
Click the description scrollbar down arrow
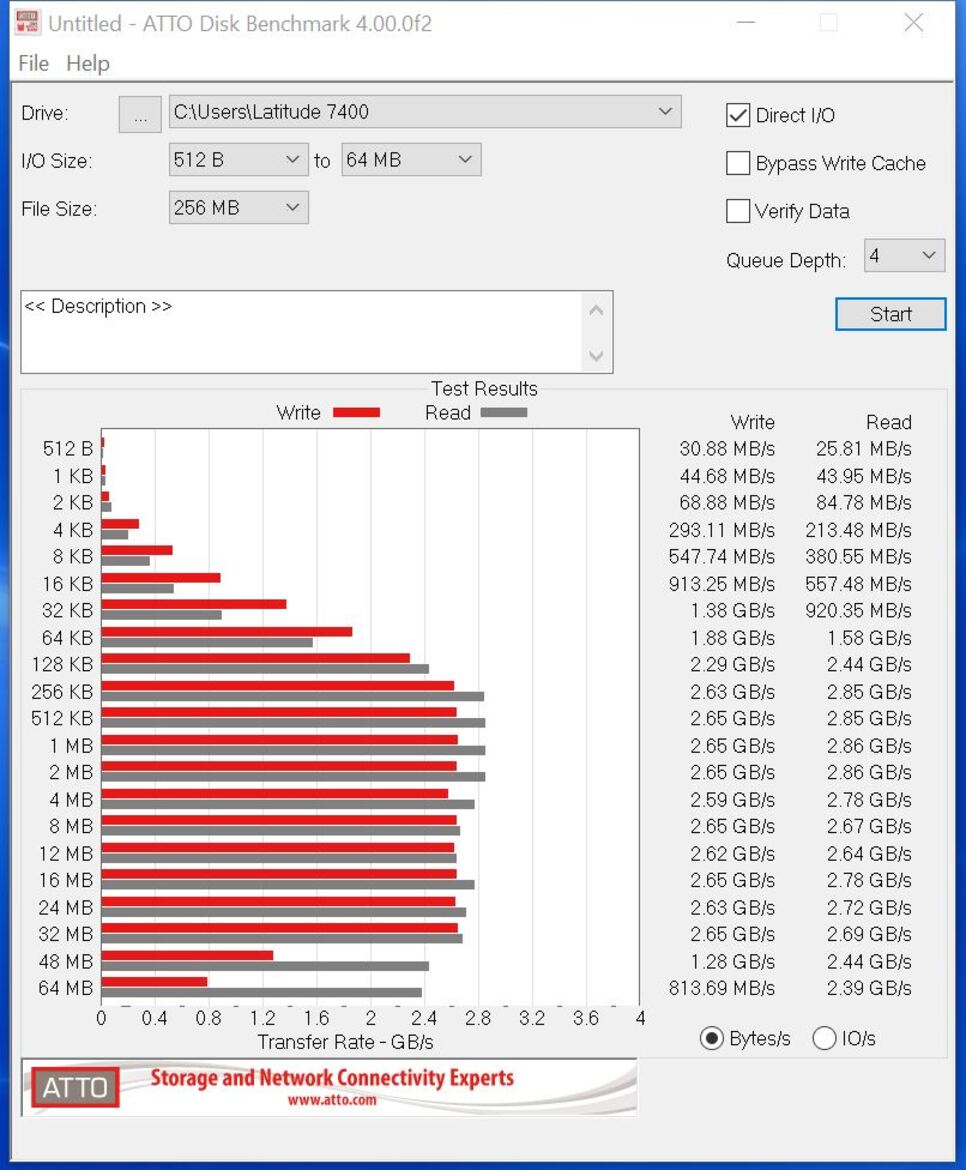pyautogui.click(x=596, y=356)
